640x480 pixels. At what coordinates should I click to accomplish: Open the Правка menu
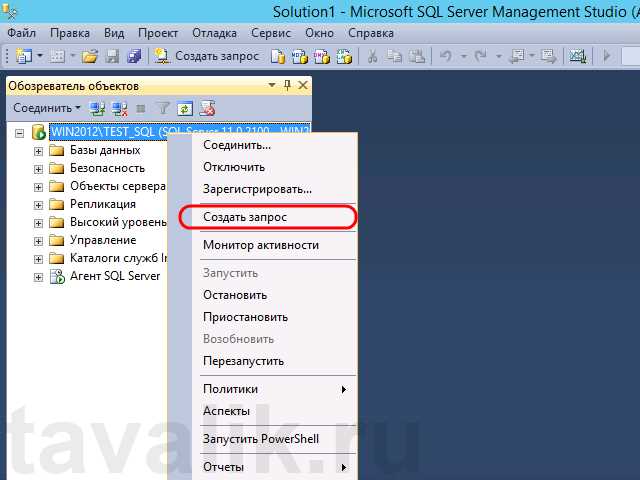pyautogui.click(x=70, y=33)
